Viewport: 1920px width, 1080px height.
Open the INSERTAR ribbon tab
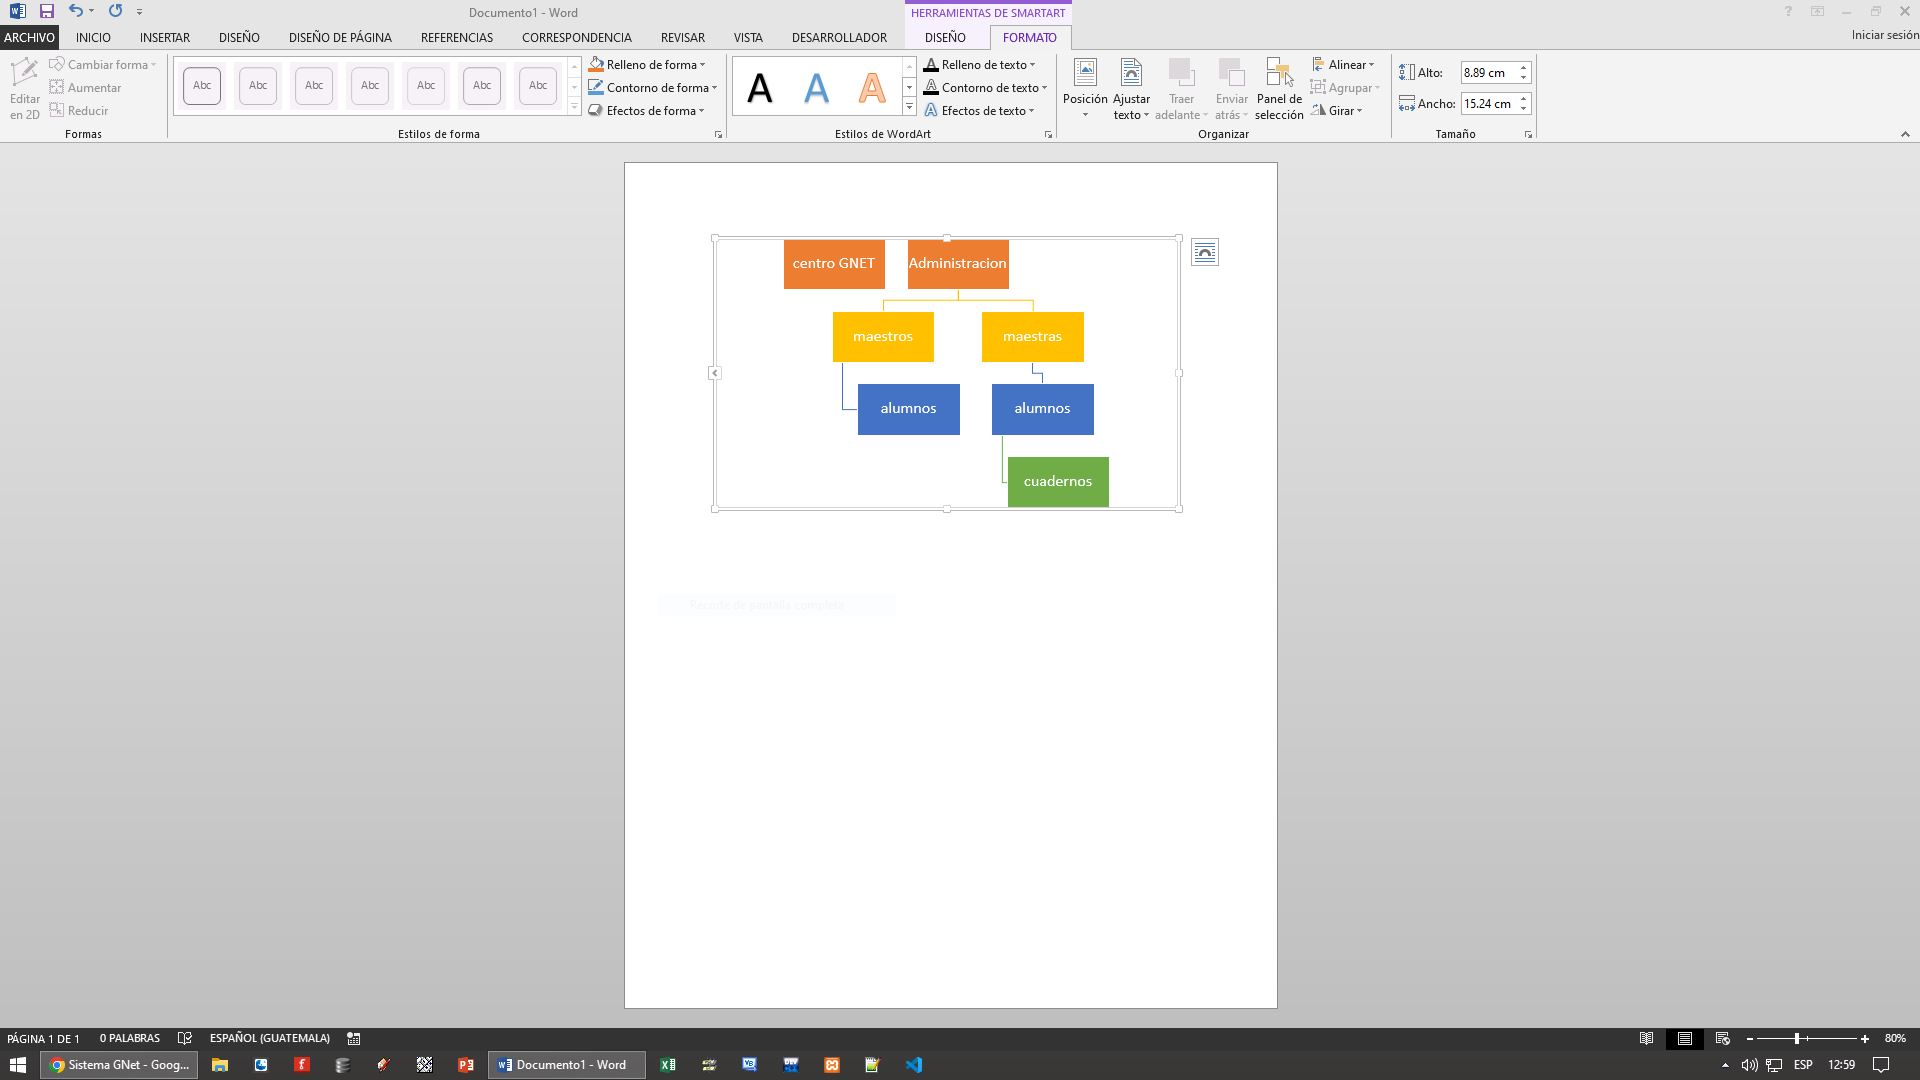tap(164, 37)
